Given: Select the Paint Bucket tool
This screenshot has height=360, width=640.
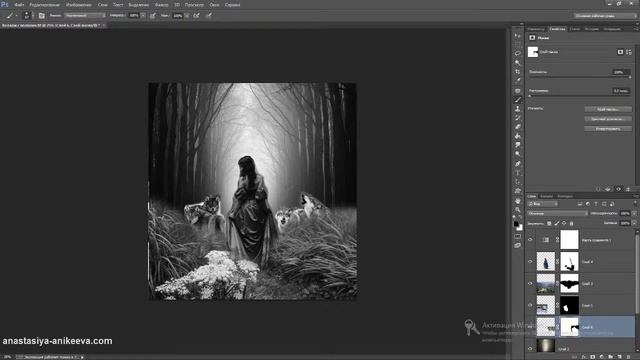Looking at the screenshot, I should coord(518,136).
